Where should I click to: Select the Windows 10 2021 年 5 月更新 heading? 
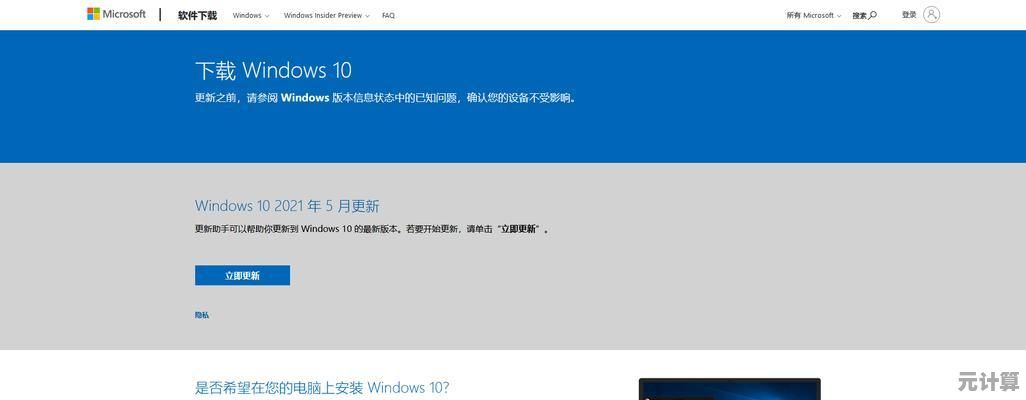pos(287,206)
